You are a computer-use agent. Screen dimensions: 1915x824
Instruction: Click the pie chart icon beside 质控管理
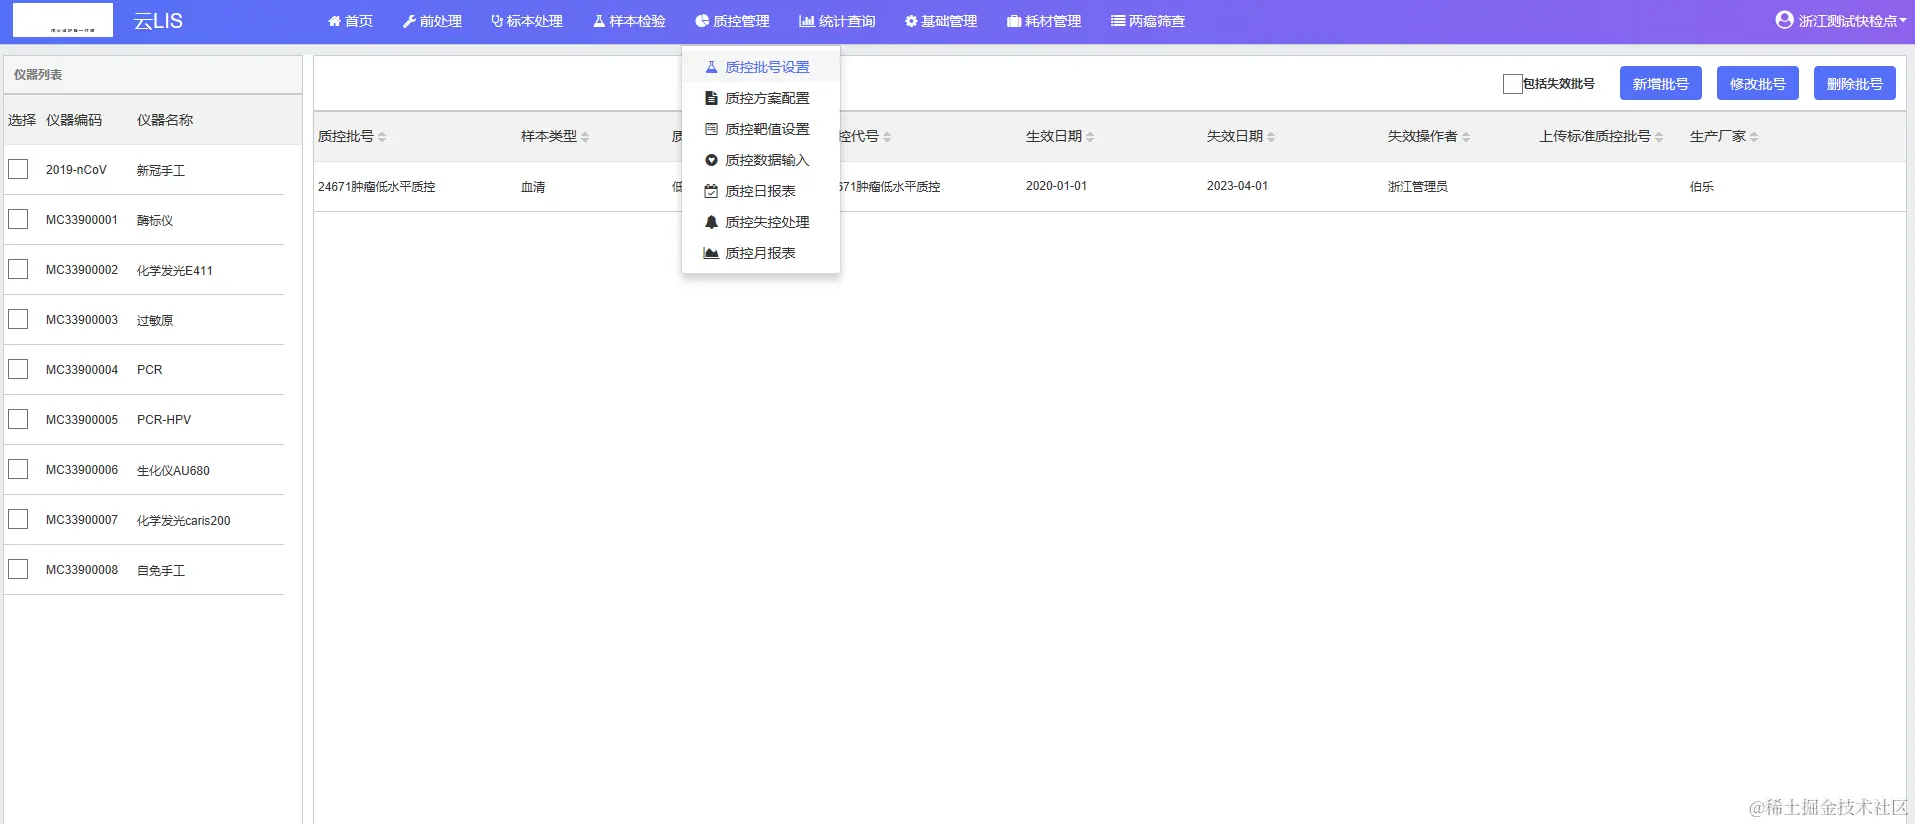tap(702, 21)
